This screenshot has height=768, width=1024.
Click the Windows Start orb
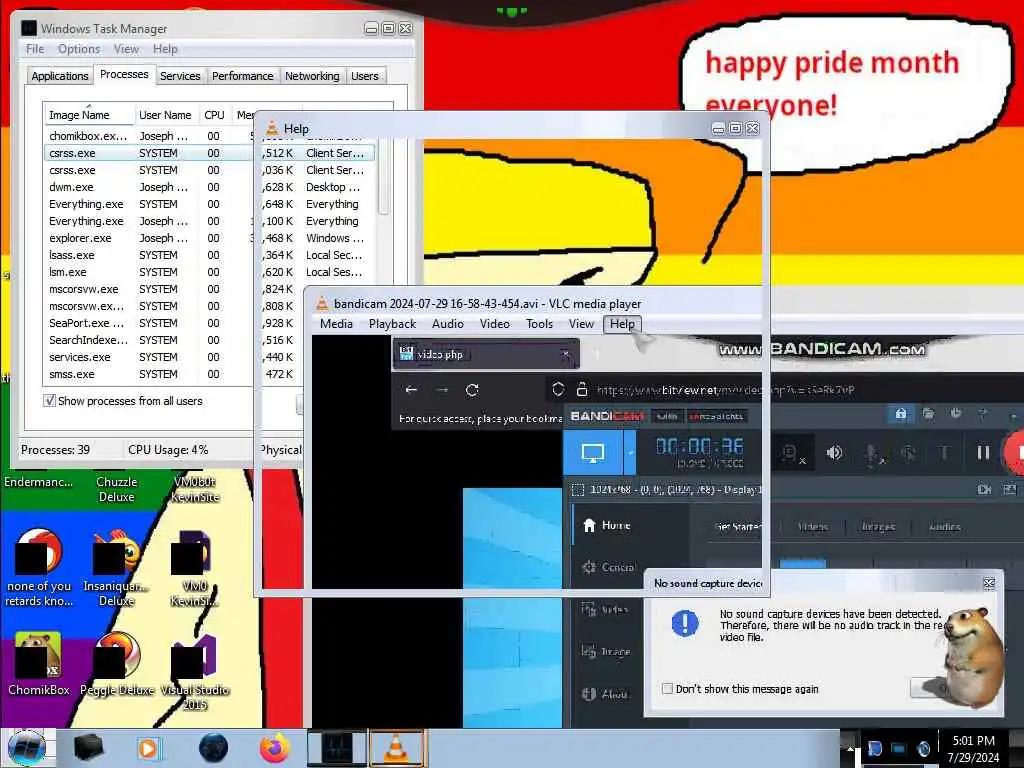26,748
